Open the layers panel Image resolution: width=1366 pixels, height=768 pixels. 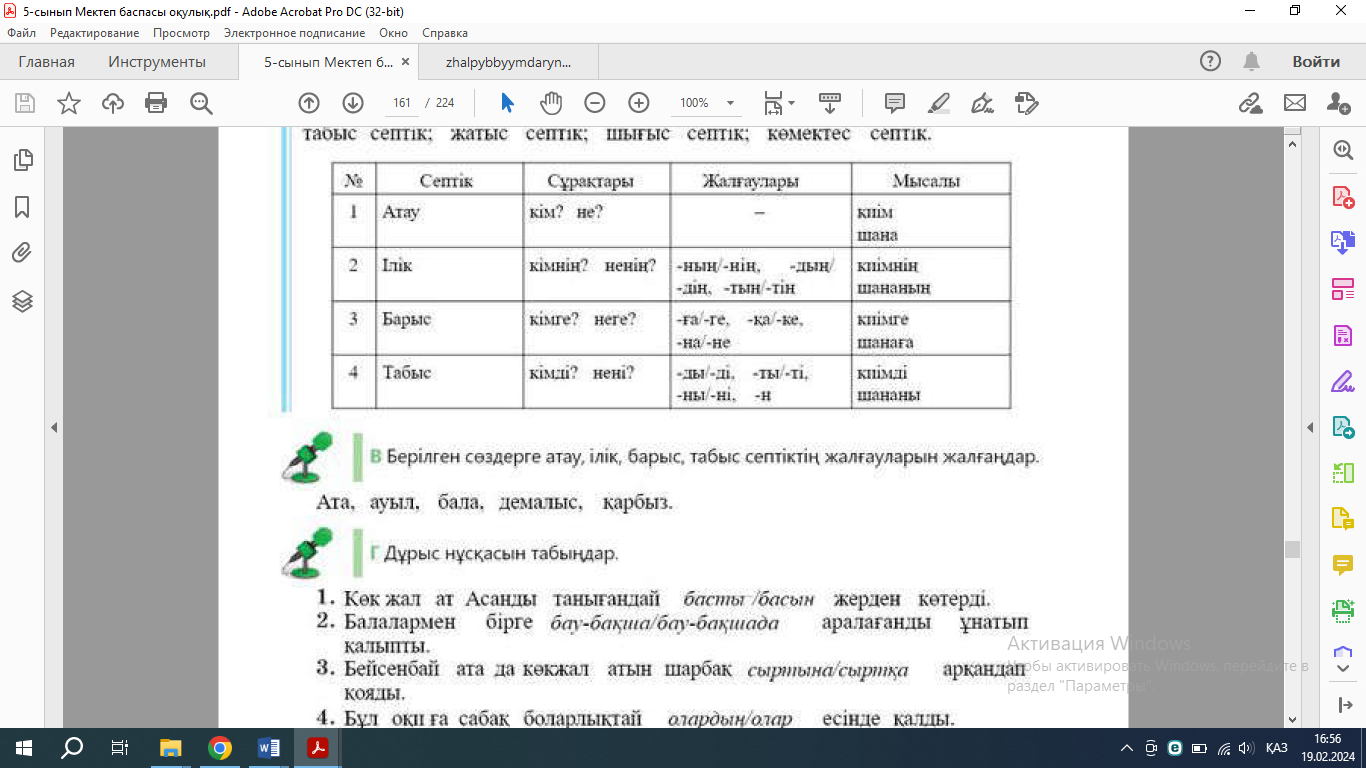22,301
